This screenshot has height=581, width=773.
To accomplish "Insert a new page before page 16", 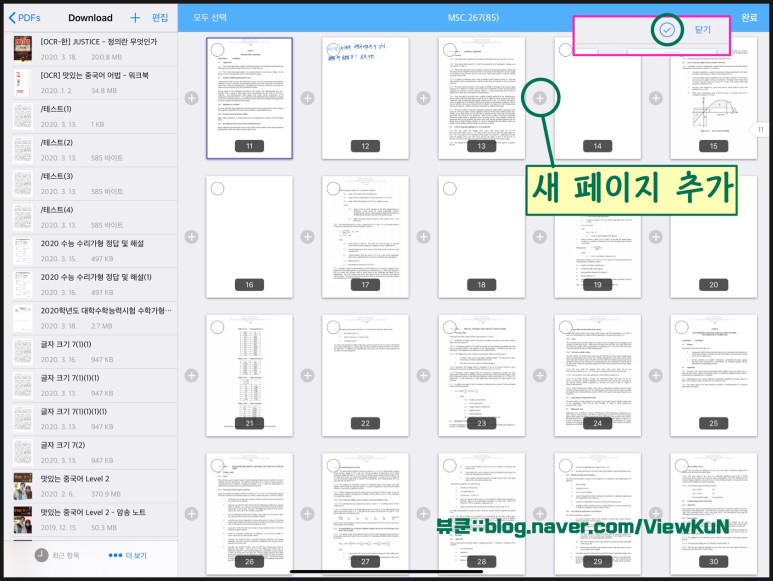I will (x=191, y=237).
